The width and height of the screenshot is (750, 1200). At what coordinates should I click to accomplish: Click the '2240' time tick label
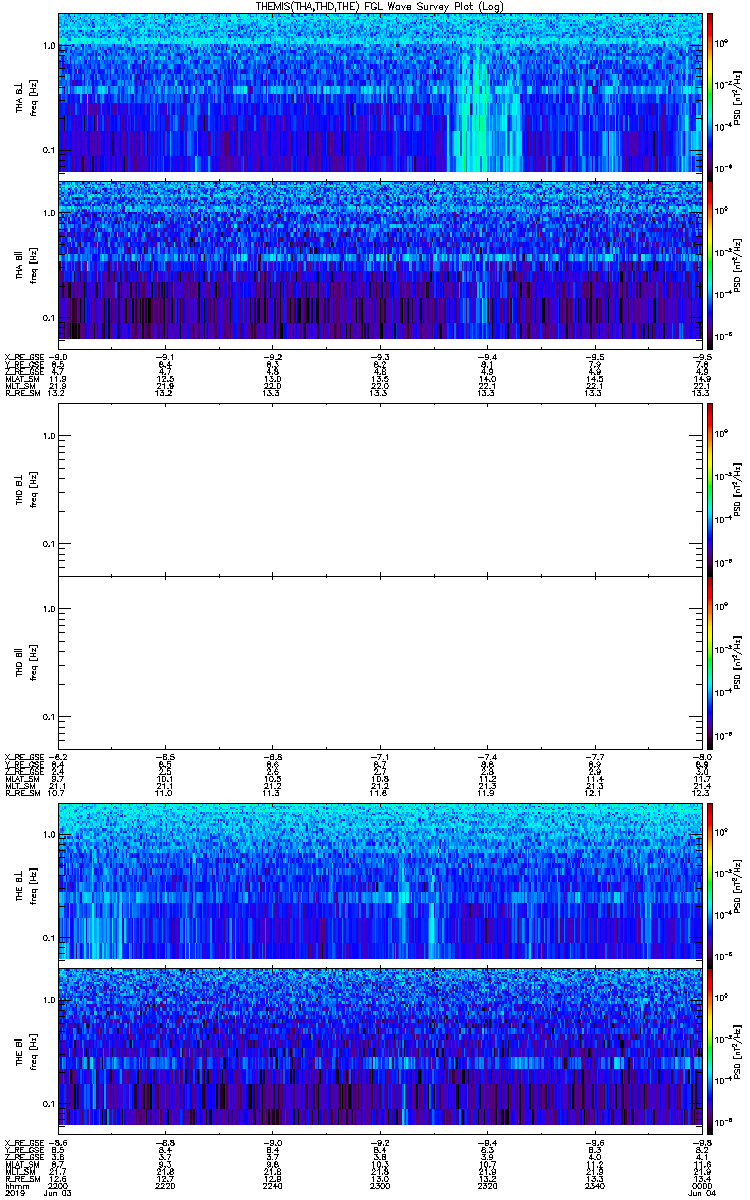coord(273,1185)
